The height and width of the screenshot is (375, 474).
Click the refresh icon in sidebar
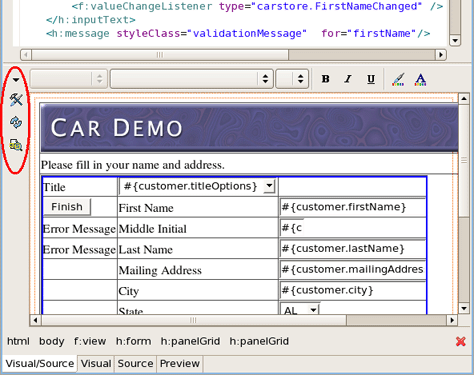[x=16, y=122]
